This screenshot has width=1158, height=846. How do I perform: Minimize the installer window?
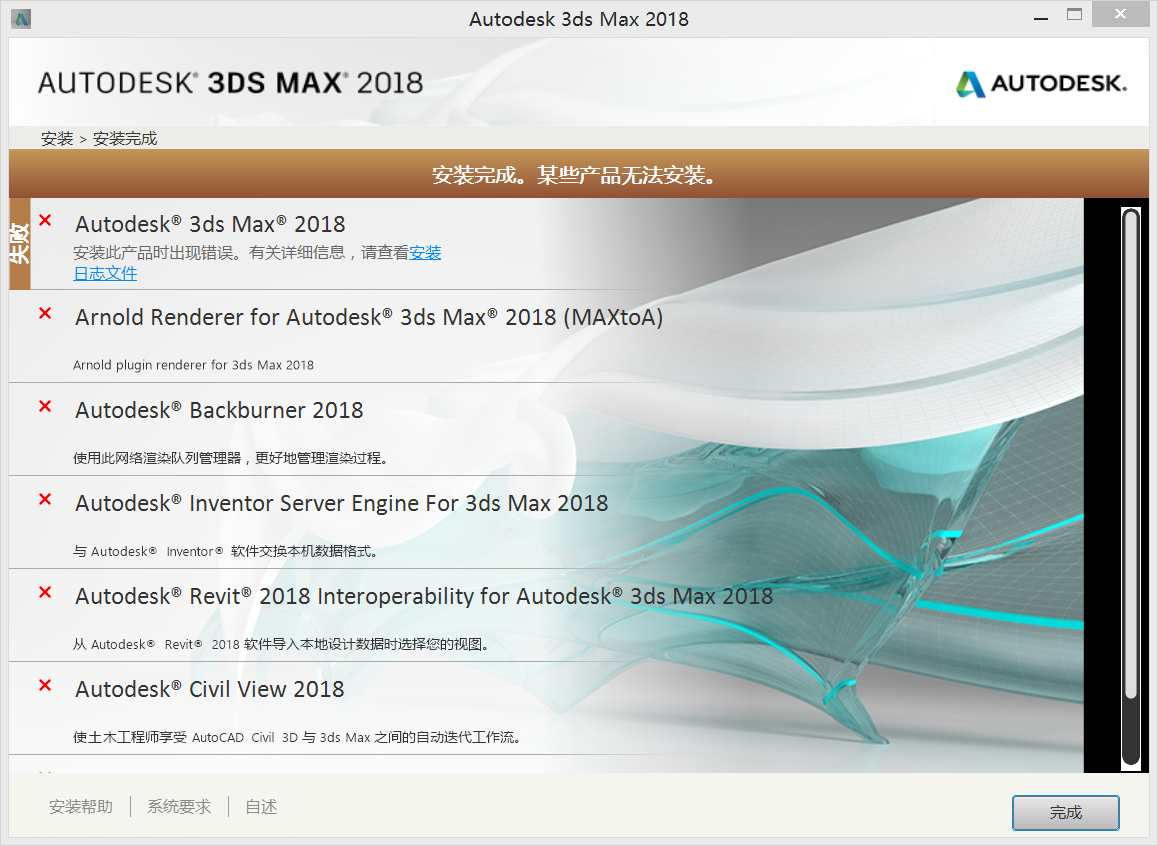coord(1041,16)
